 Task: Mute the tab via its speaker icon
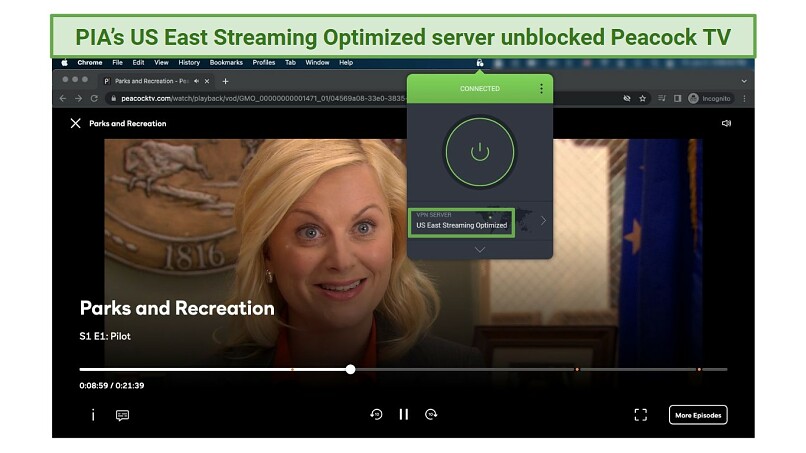[x=196, y=81]
